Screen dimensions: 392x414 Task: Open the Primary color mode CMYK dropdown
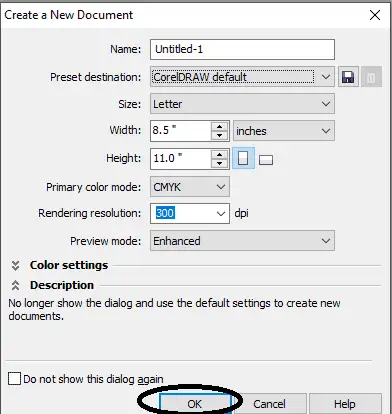[190, 187]
